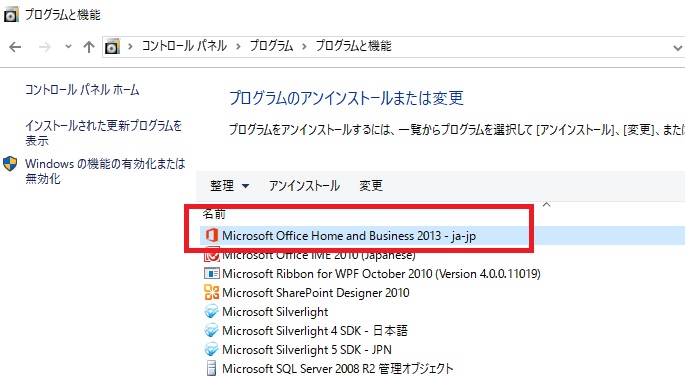
Task: Click the Microsoft Ribbon for WPF icon
Action: 211,273
